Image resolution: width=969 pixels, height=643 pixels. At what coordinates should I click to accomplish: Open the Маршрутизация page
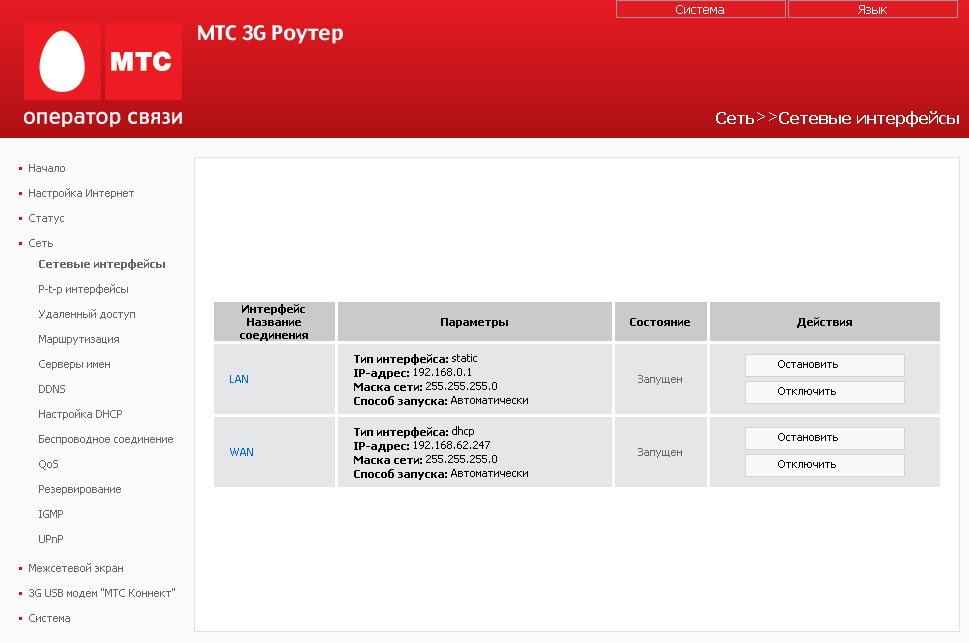pos(79,339)
